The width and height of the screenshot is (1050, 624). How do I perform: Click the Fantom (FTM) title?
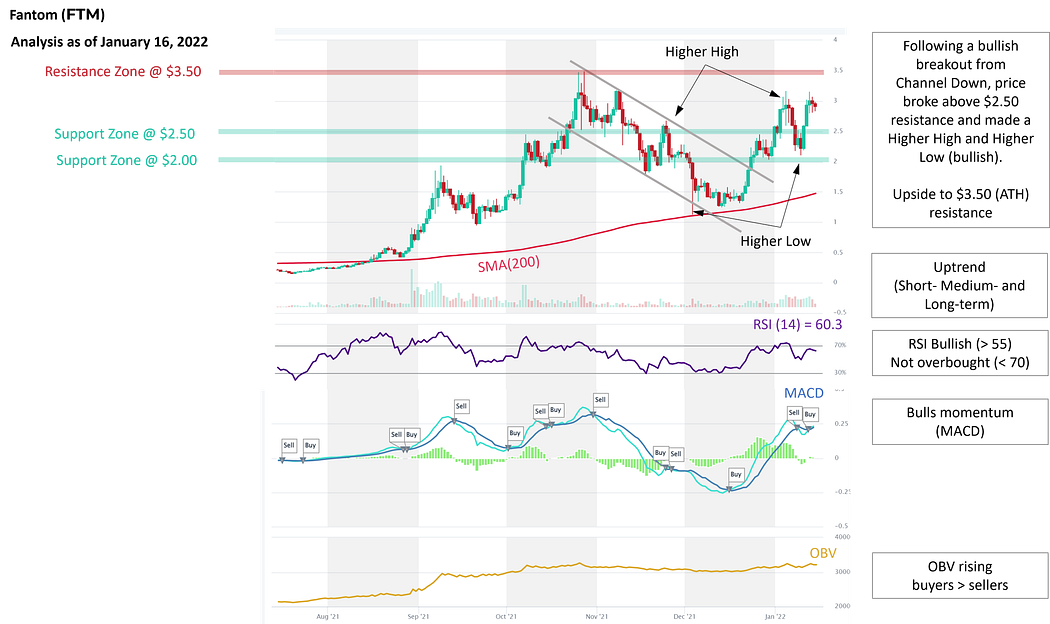pyautogui.click(x=58, y=14)
